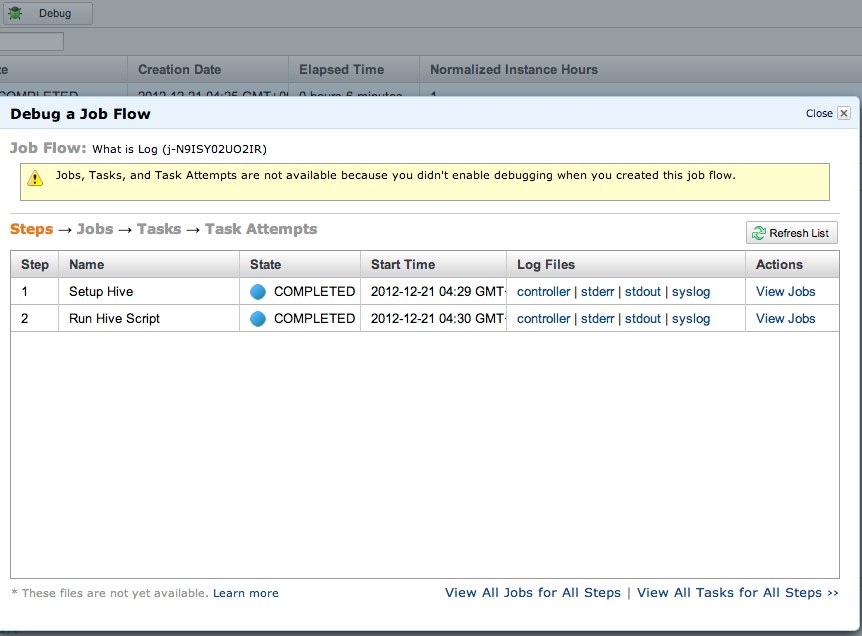This screenshot has height=636, width=862.
Task: Click the Start Time column header
Action: (x=403, y=265)
